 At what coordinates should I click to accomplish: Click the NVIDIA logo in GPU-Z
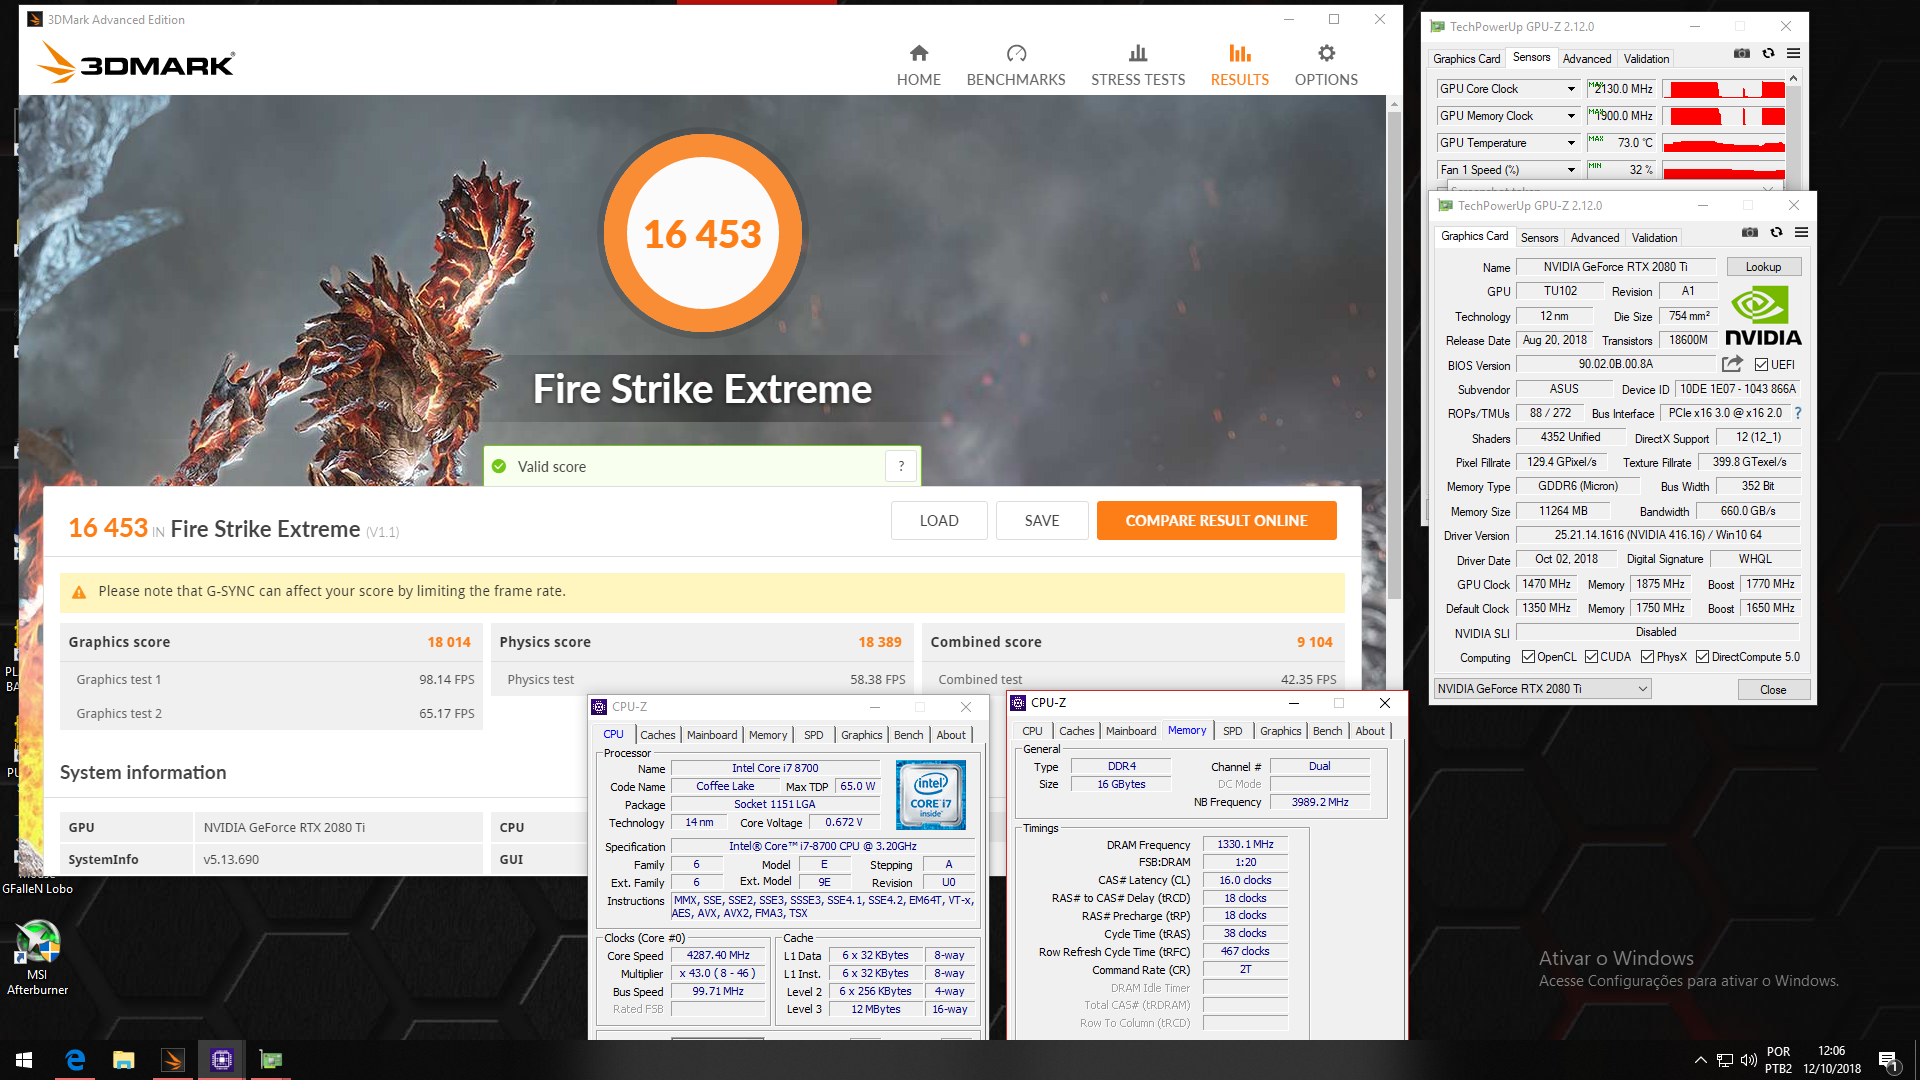(1763, 317)
